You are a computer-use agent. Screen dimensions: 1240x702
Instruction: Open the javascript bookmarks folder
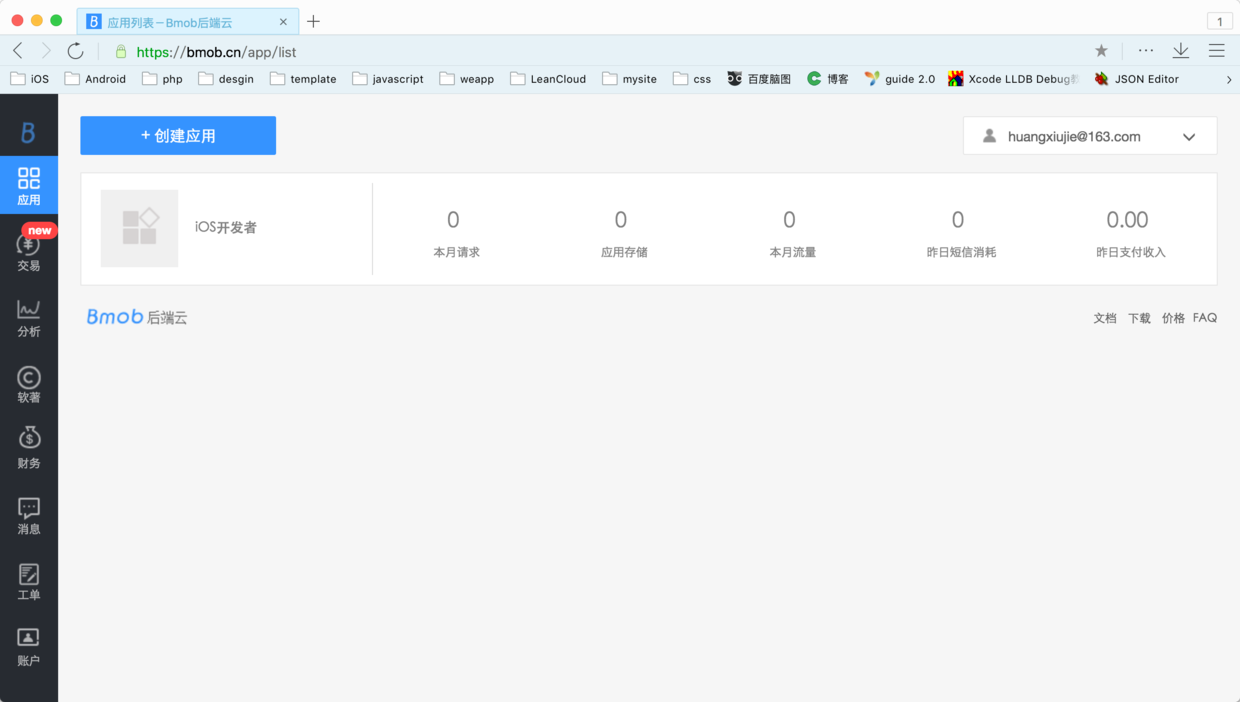(388, 79)
